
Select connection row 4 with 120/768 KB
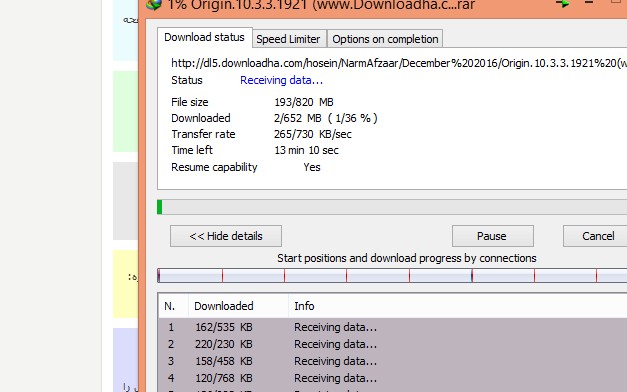tap(393, 378)
